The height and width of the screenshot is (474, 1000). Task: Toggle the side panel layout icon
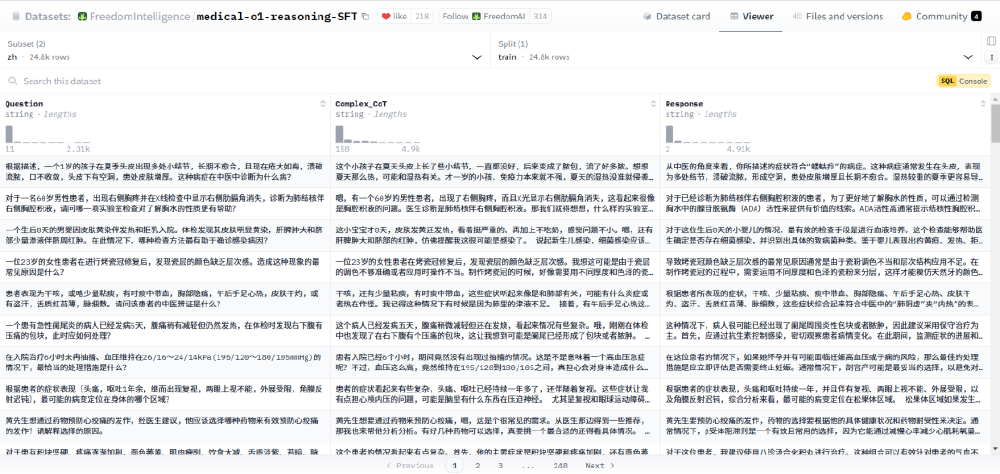click(991, 41)
